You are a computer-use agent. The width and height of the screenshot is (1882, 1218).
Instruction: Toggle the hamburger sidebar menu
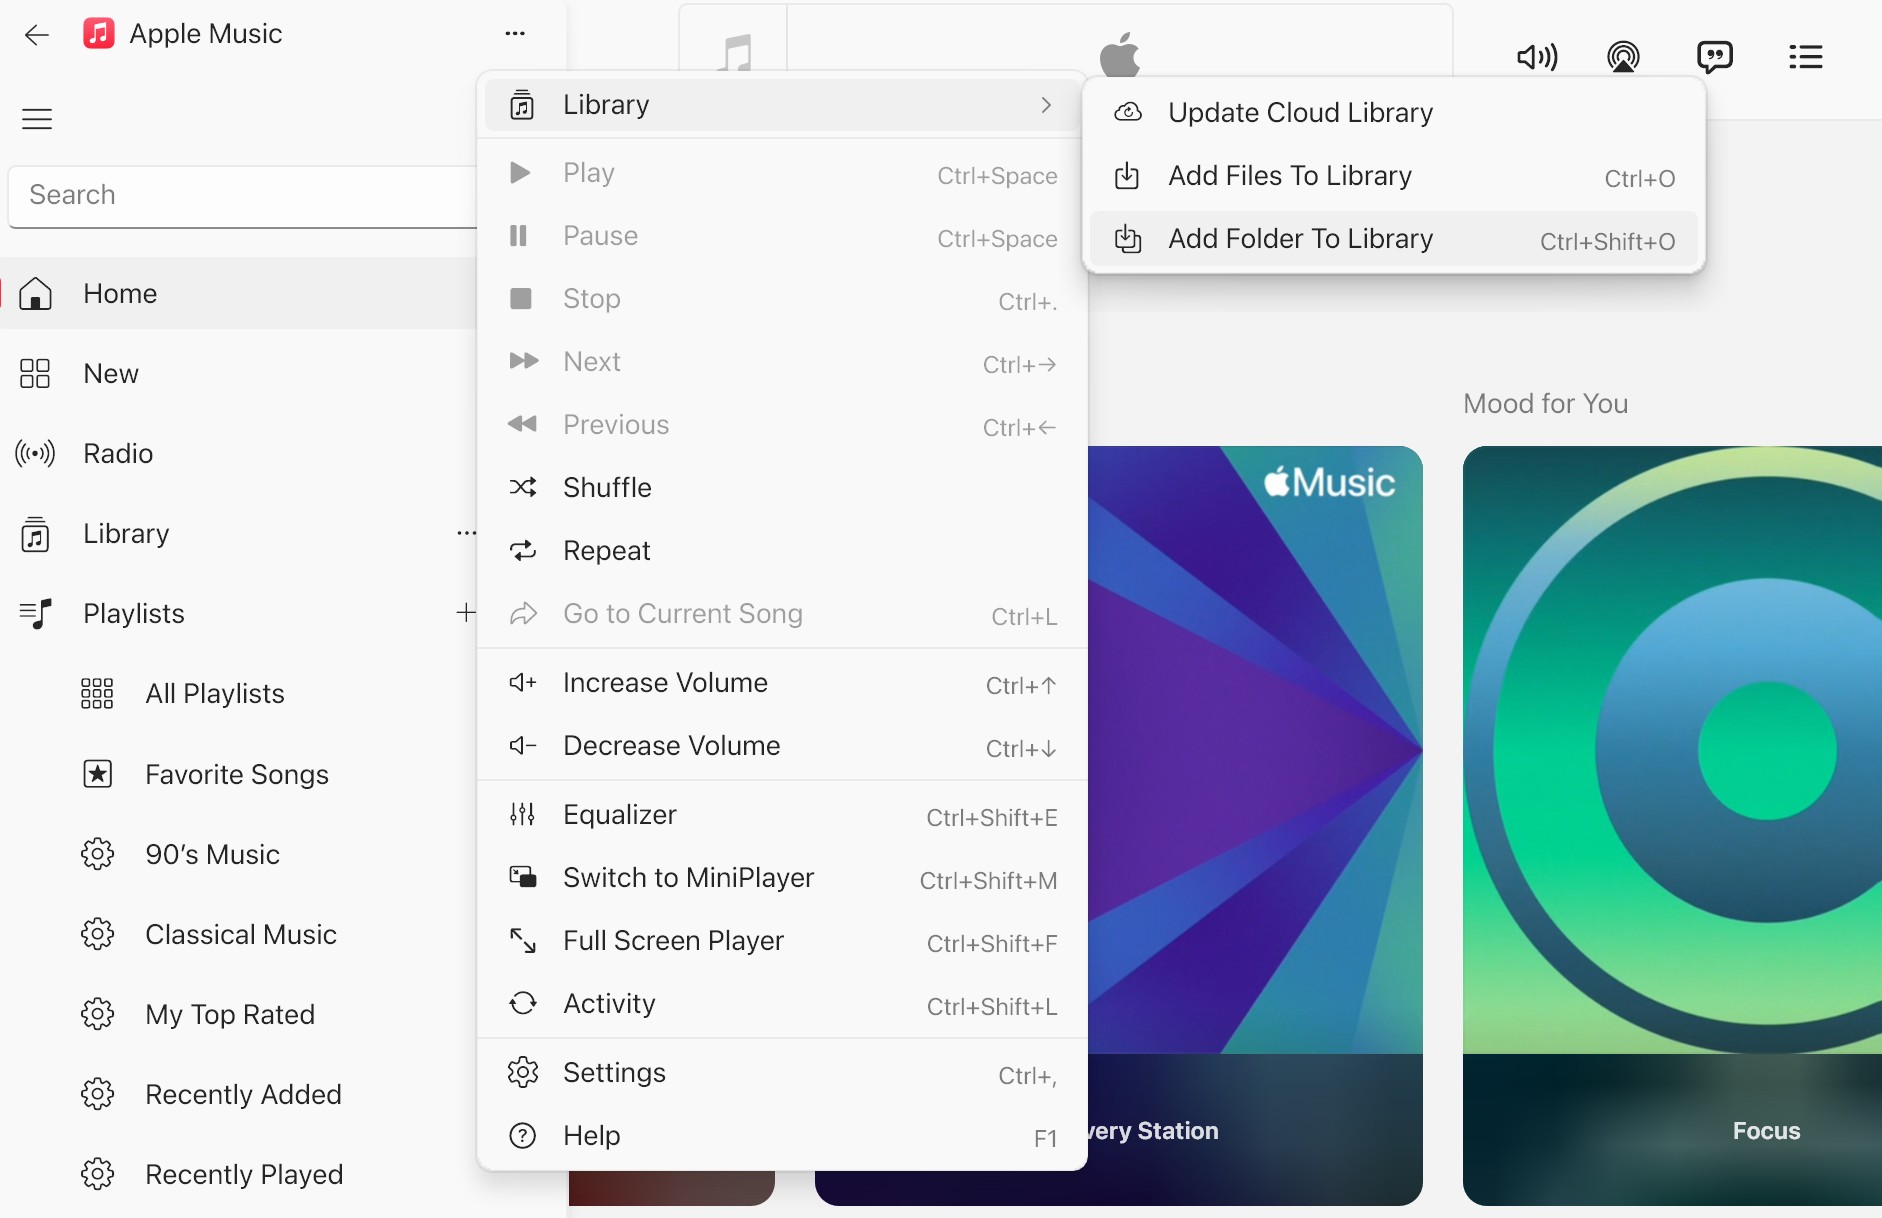pyautogui.click(x=37, y=119)
